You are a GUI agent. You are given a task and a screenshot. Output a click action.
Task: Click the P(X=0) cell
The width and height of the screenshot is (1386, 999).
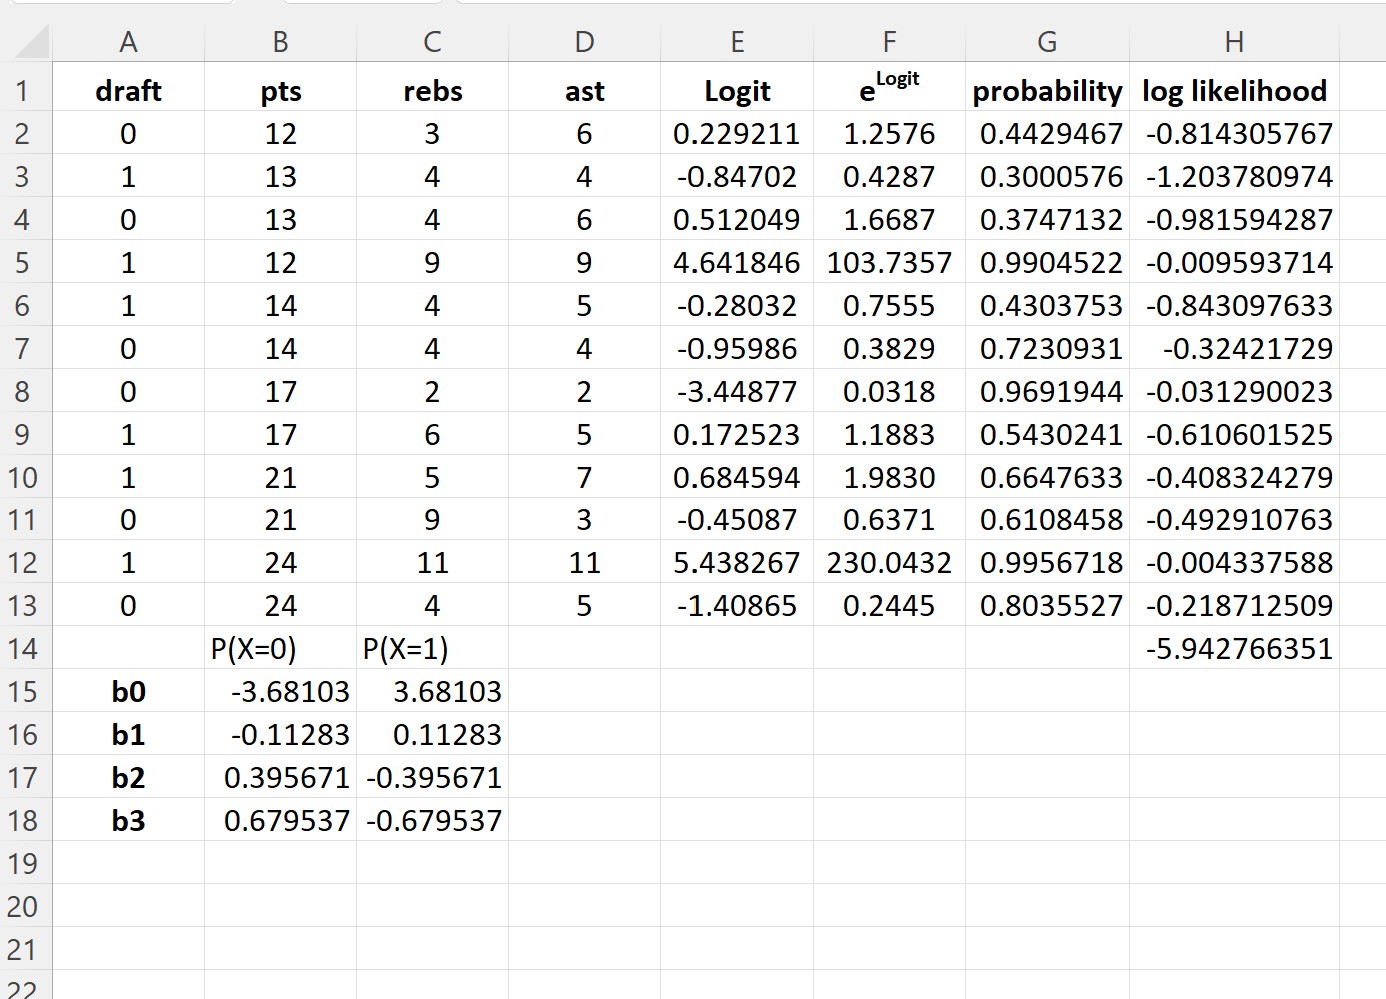(281, 648)
